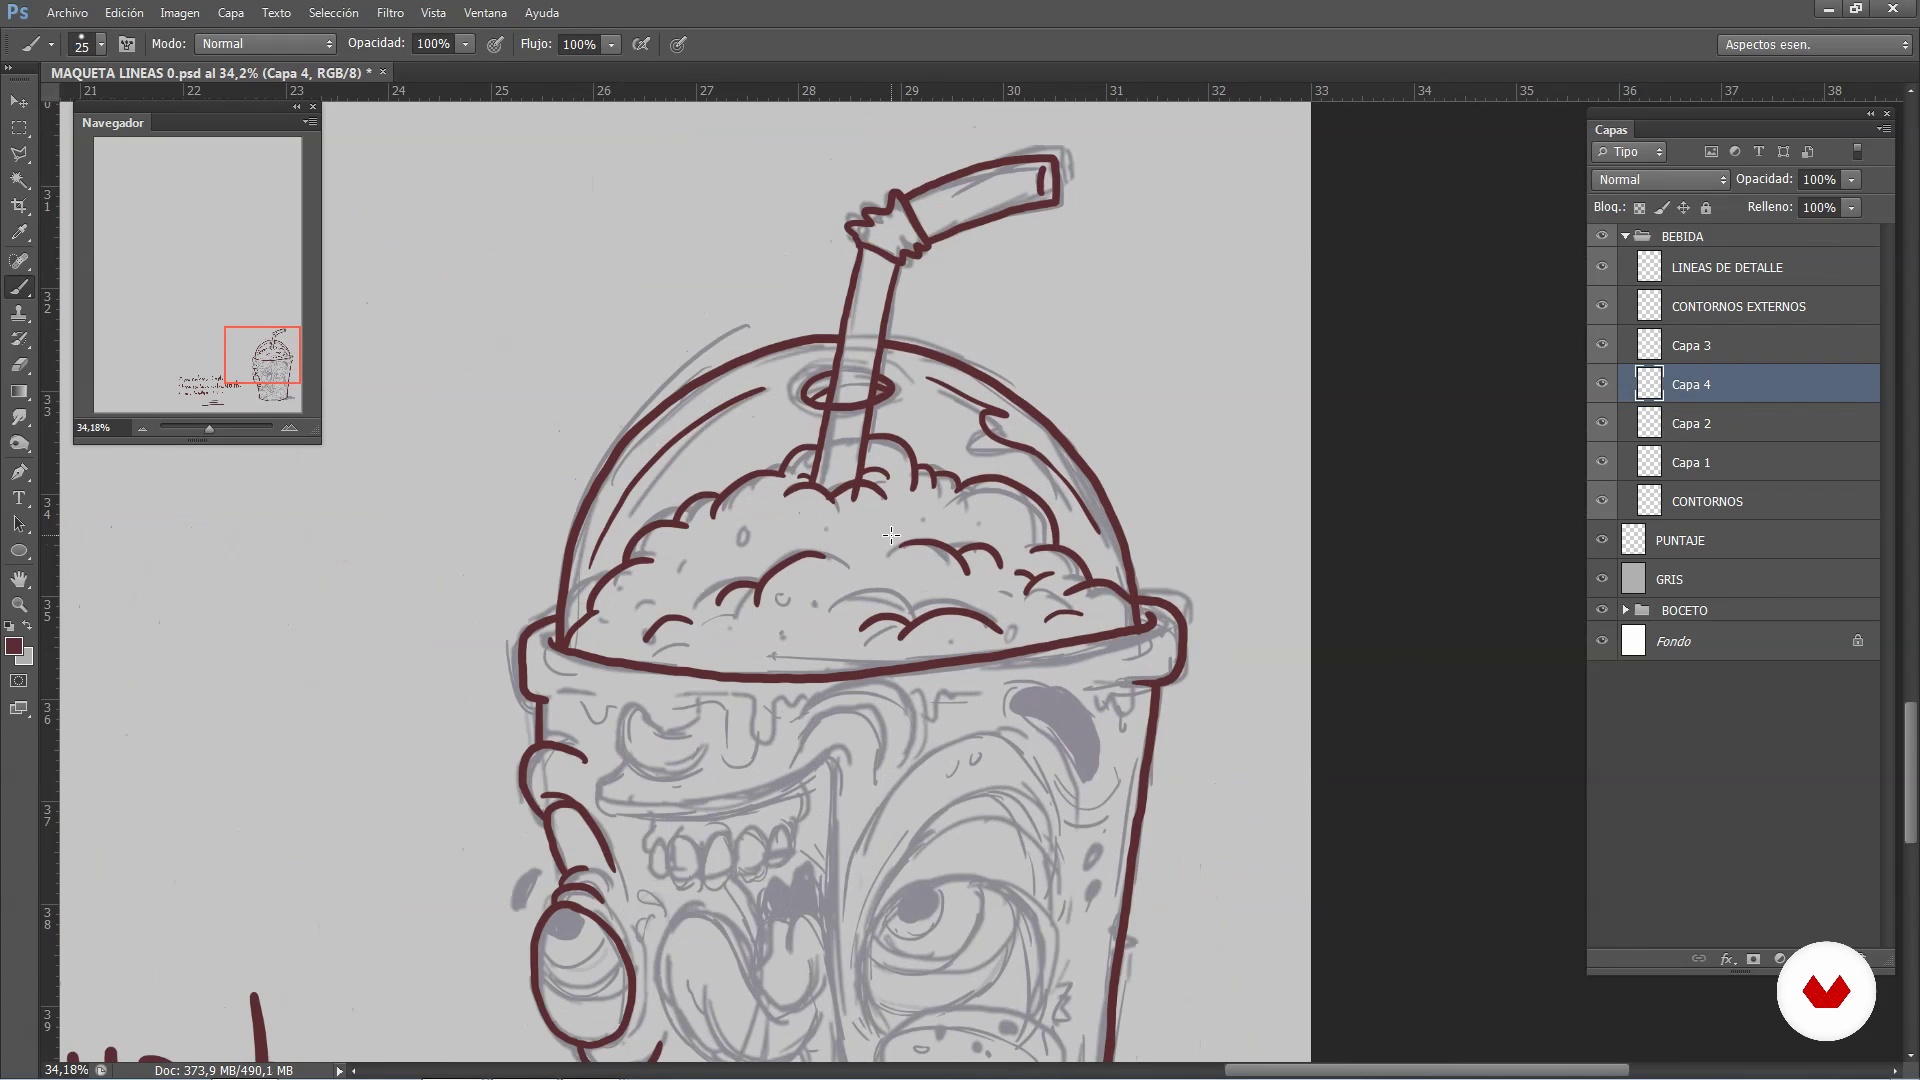Select the Brush tool in toolbox

click(x=19, y=287)
